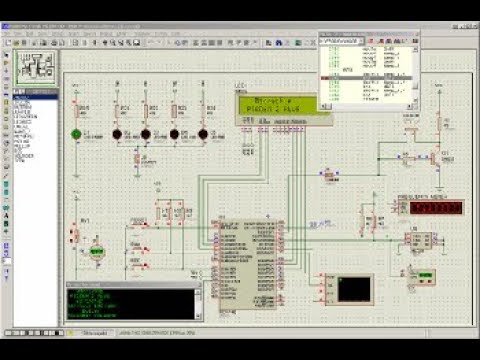Open the Help menu
Screen dimensions: 480x360
coord(175,34)
